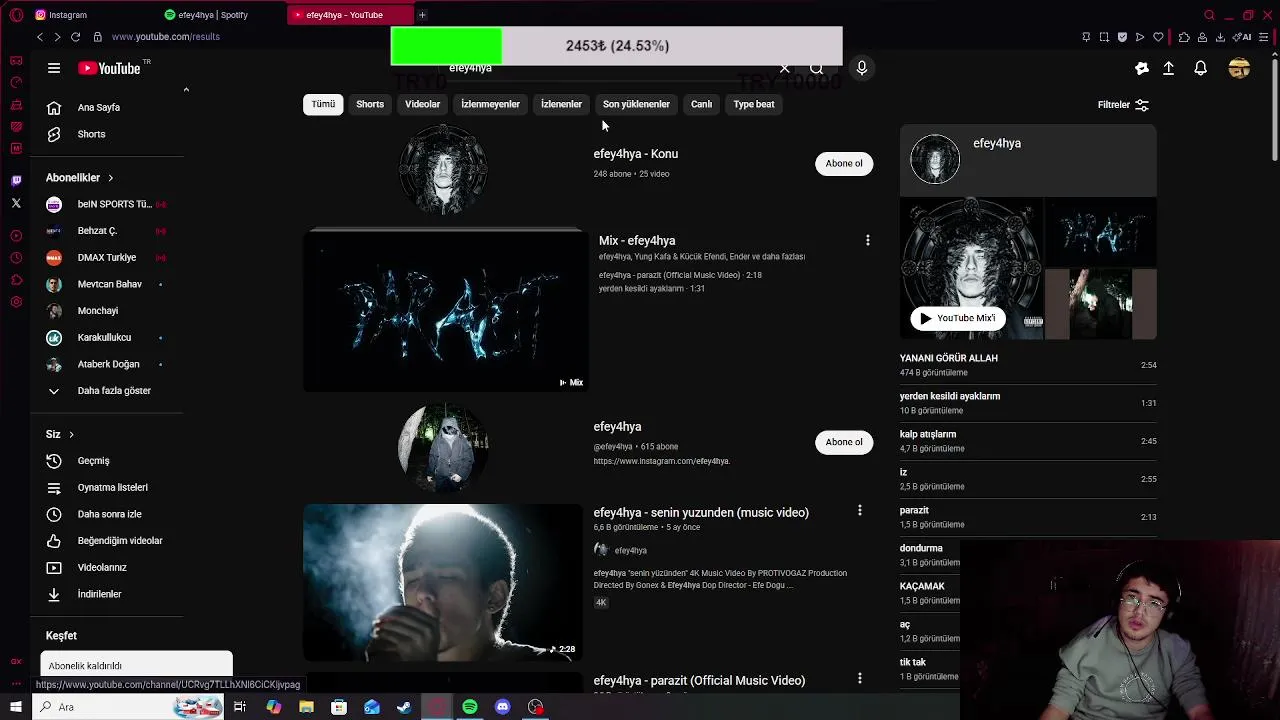The image size is (1280, 720).
Task: Open YouTube notifications bell
Action: (1200, 68)
